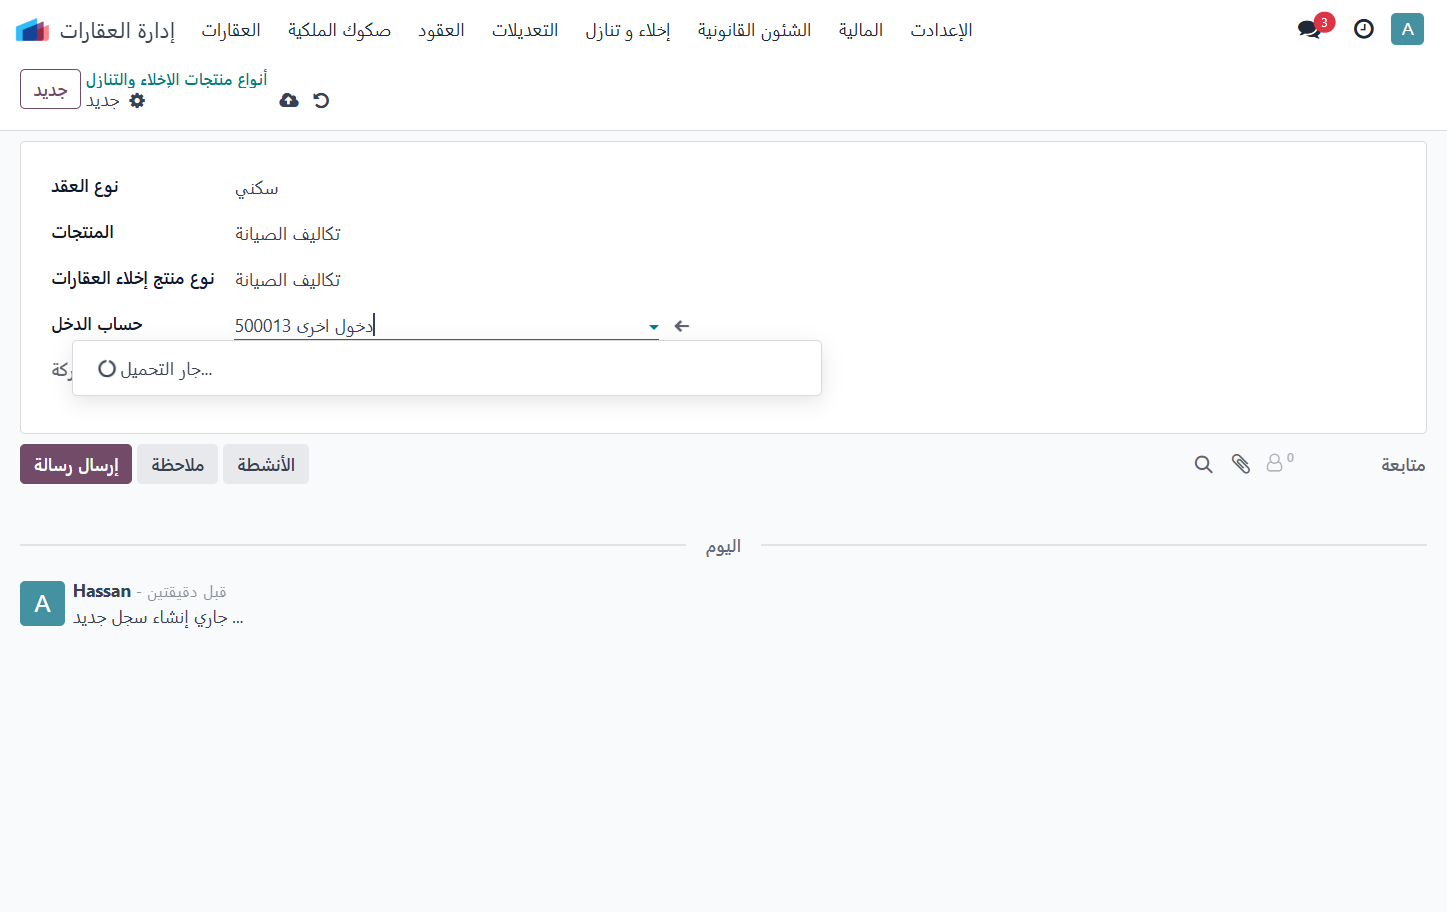The height and width of the screenshot is (912, 1447).
Task: Open the إخلاء و تنازل menu
Action: click(628, 30)
